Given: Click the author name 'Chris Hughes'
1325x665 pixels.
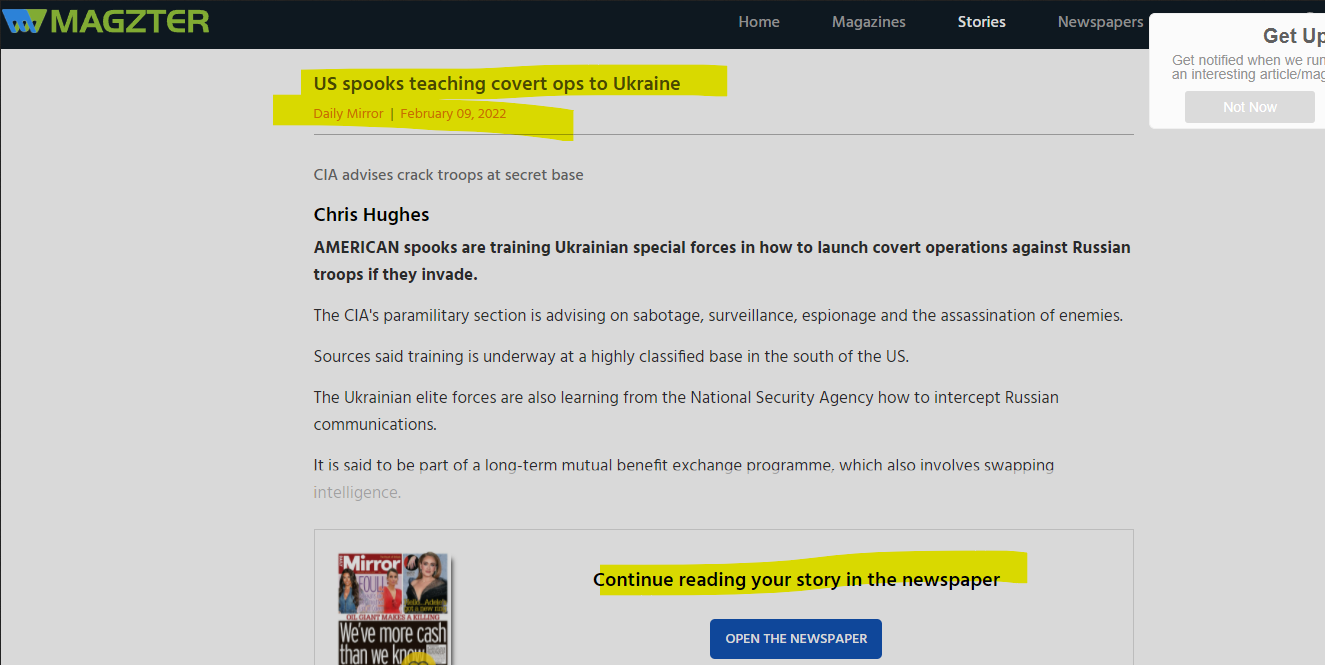Looking at the screenshot, I should pos(371,215).
